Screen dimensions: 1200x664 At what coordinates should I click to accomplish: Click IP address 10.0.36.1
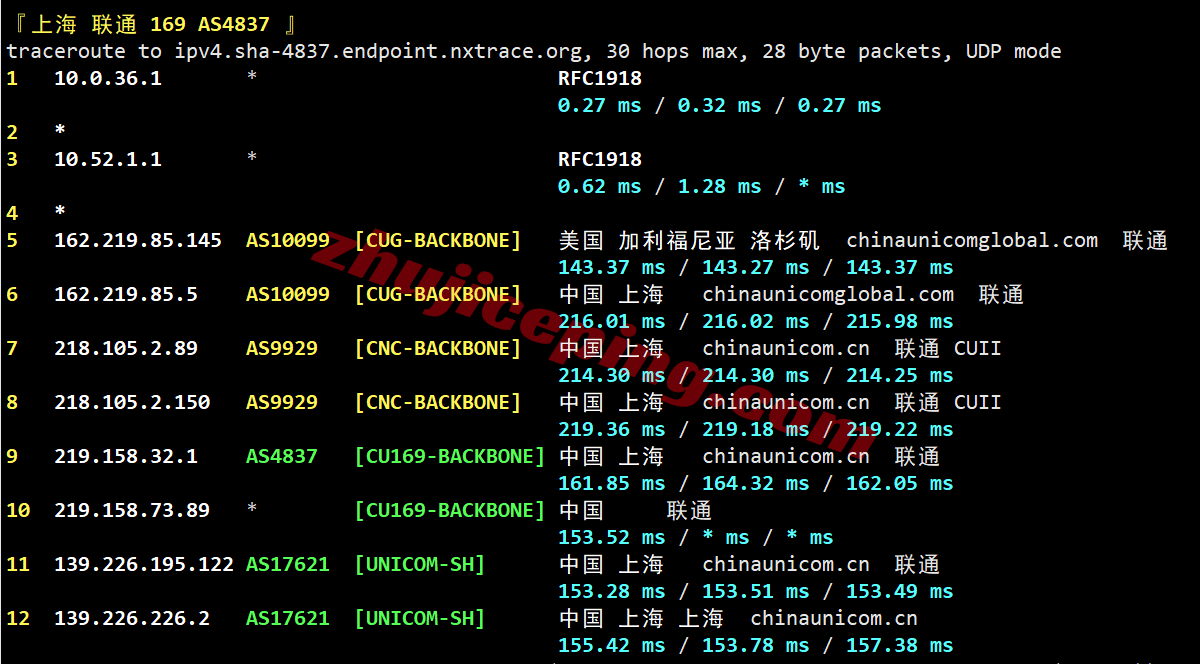pyautogui.click(x=108, y=78)
